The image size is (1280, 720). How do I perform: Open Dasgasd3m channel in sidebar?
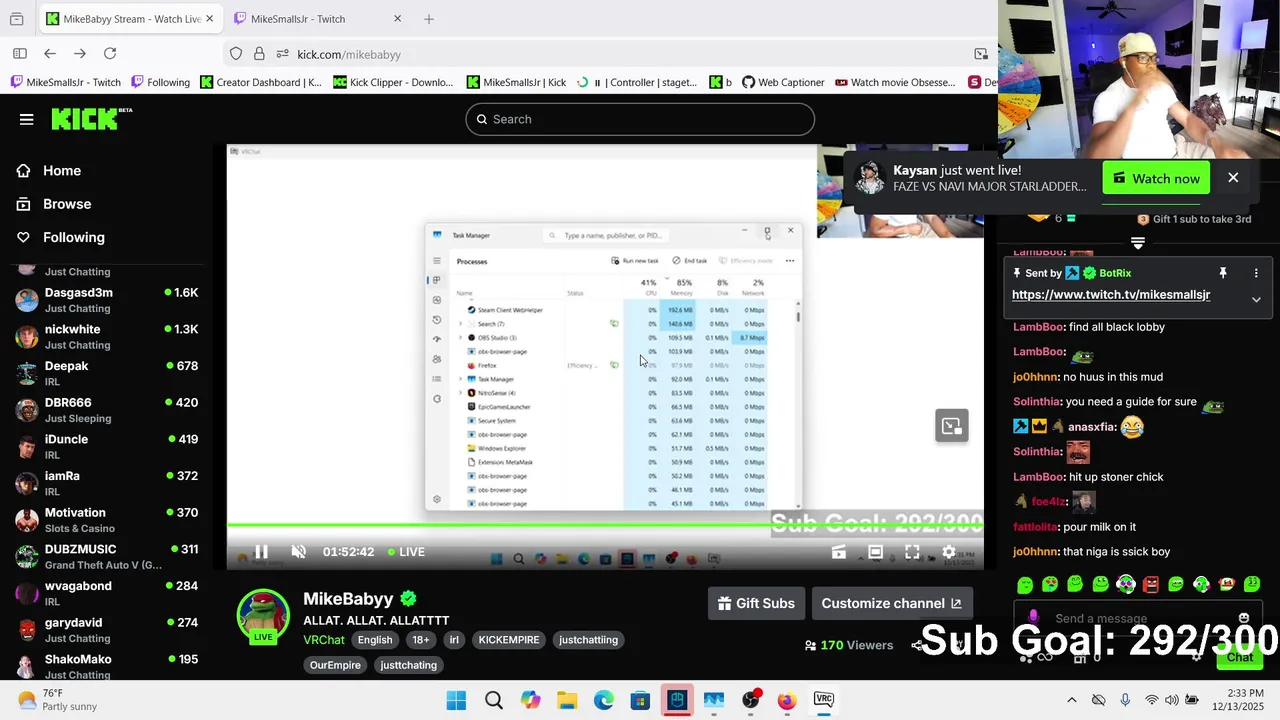click(x=106, y=300)
